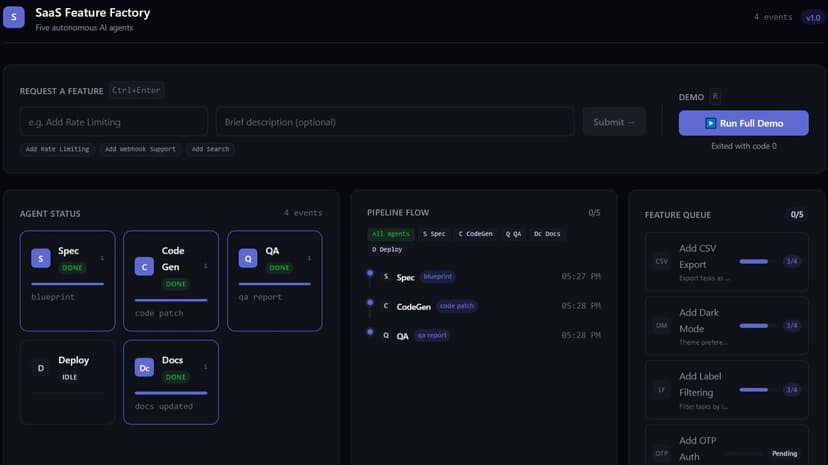The width and height of the screenshot is (828, 465).
Task: Click the Pending status on Add OTP Auth
Action: tap(785, 453)
